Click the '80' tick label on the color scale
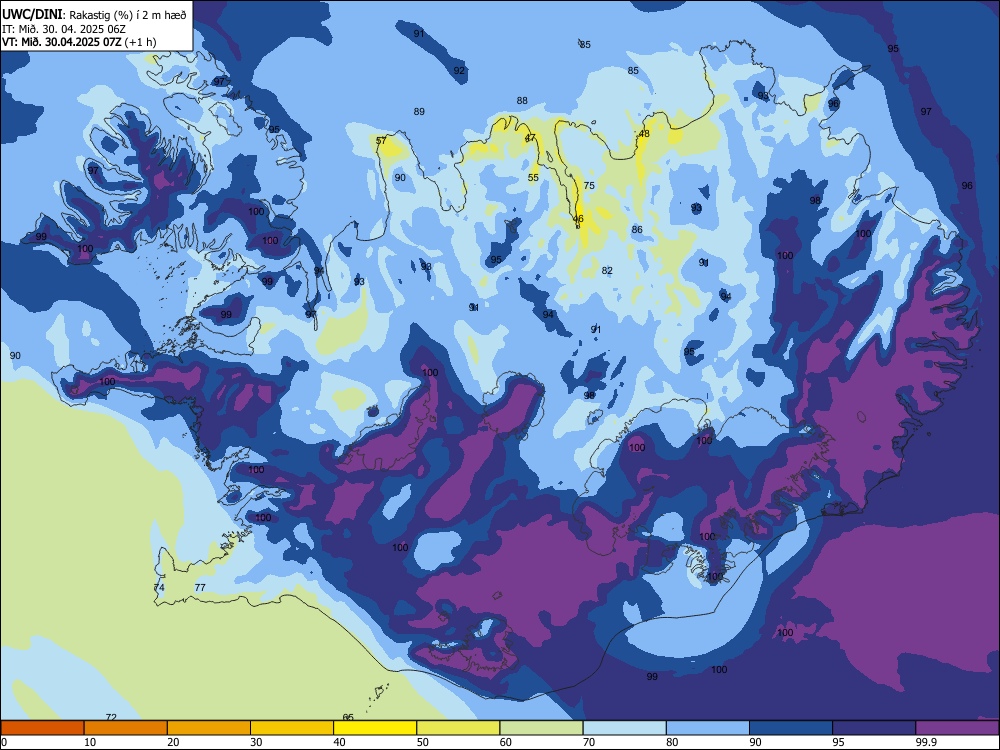Viewport: 1000px width, 750px height. [x=672, y=742]
